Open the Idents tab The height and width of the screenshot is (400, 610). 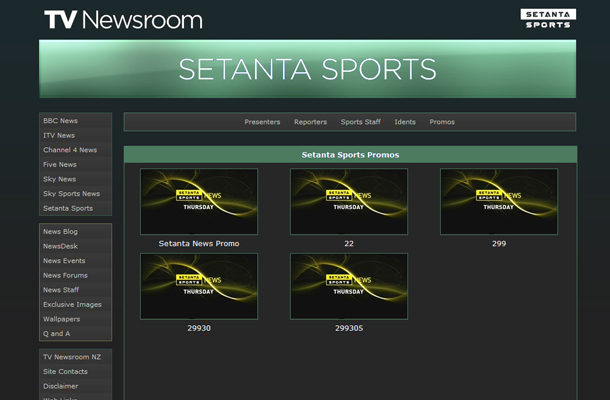pyautogui.click(x=405, y=122)
